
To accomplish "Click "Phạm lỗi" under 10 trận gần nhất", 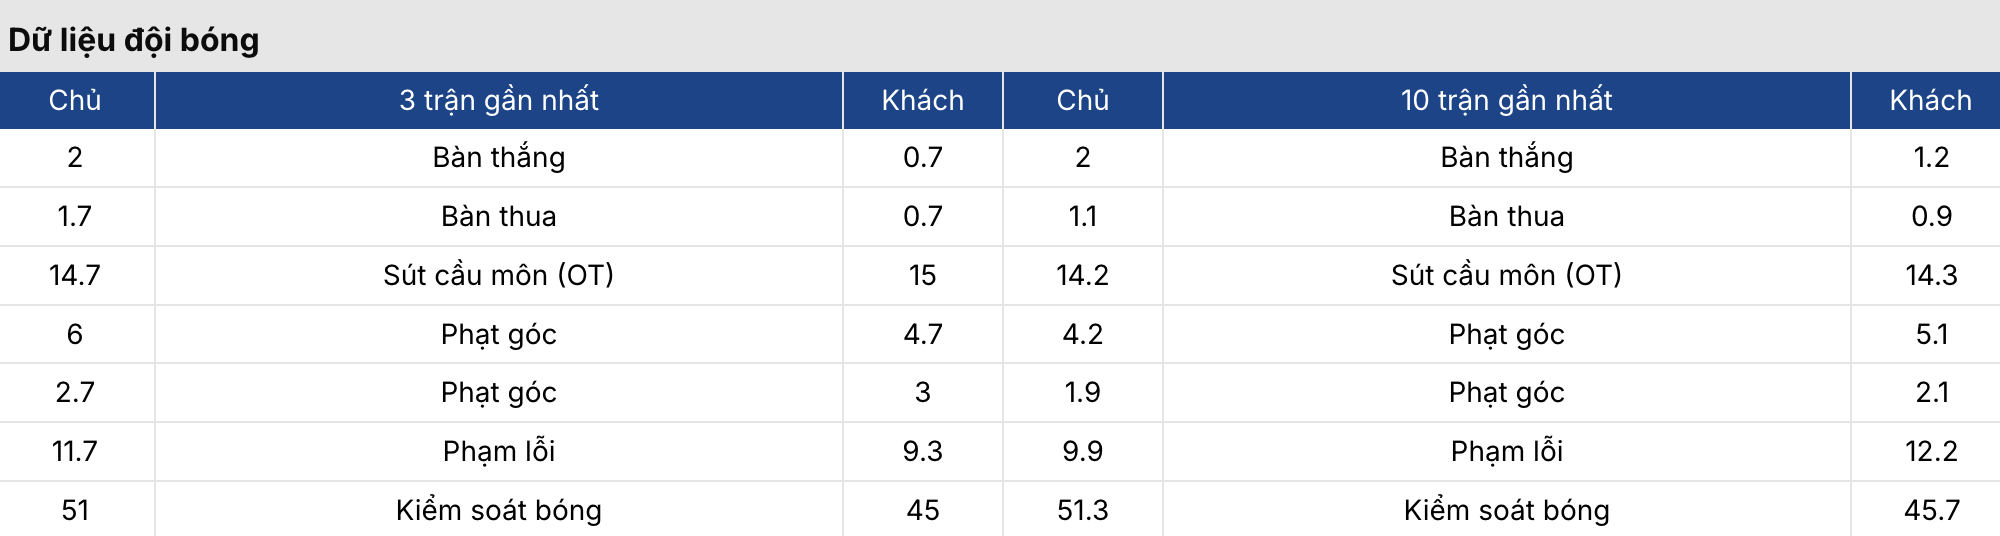I will [x=1506, y=451].
